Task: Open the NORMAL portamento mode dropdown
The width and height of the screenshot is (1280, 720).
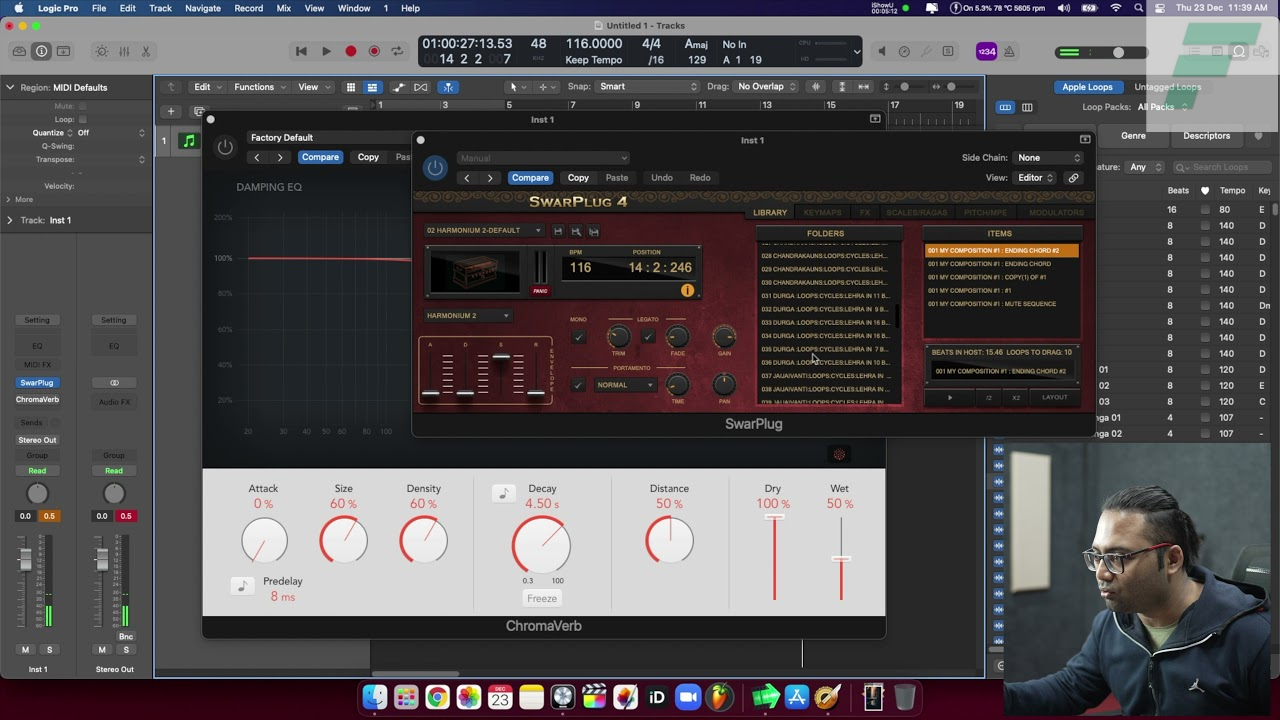Action: click(x=625, y=385)
